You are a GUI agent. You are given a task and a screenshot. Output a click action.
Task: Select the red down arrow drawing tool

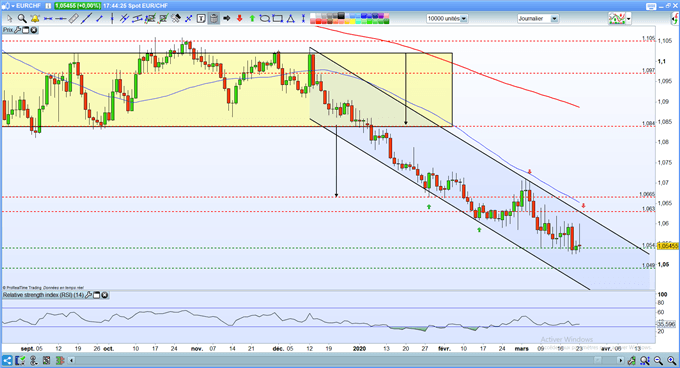click(x=239, y=18)
